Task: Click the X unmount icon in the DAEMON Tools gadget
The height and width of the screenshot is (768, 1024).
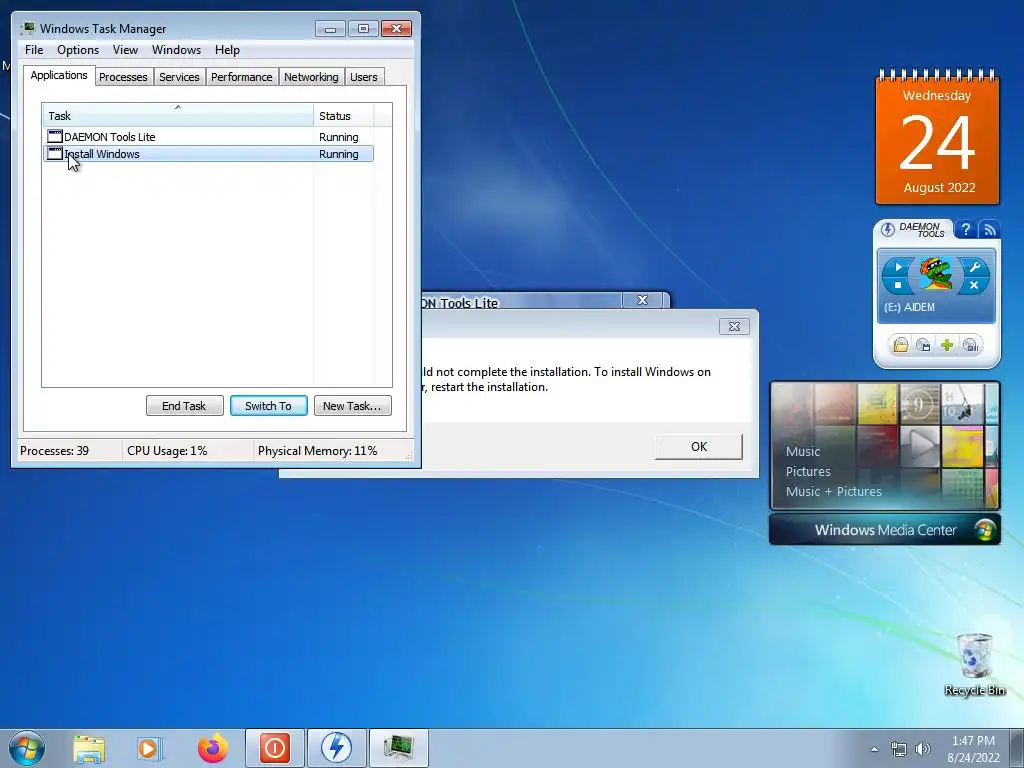Action: click(x=974, y=285)
